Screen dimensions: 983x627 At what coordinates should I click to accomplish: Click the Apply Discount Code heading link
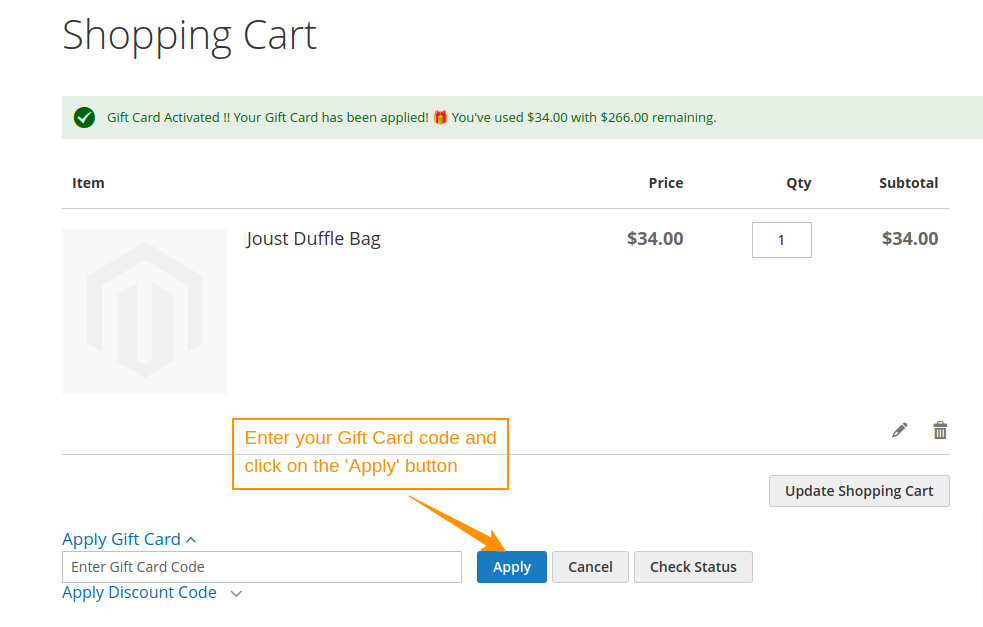[x=139, y=592]
